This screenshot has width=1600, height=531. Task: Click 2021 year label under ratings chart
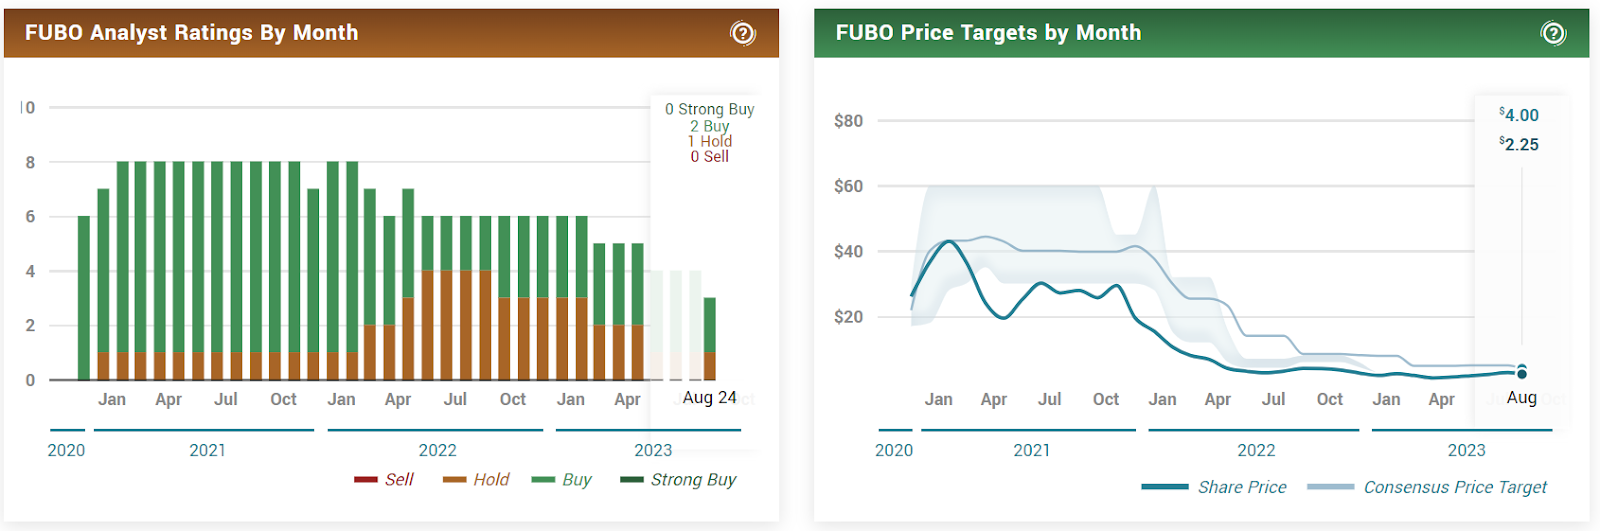pos(207,450)
